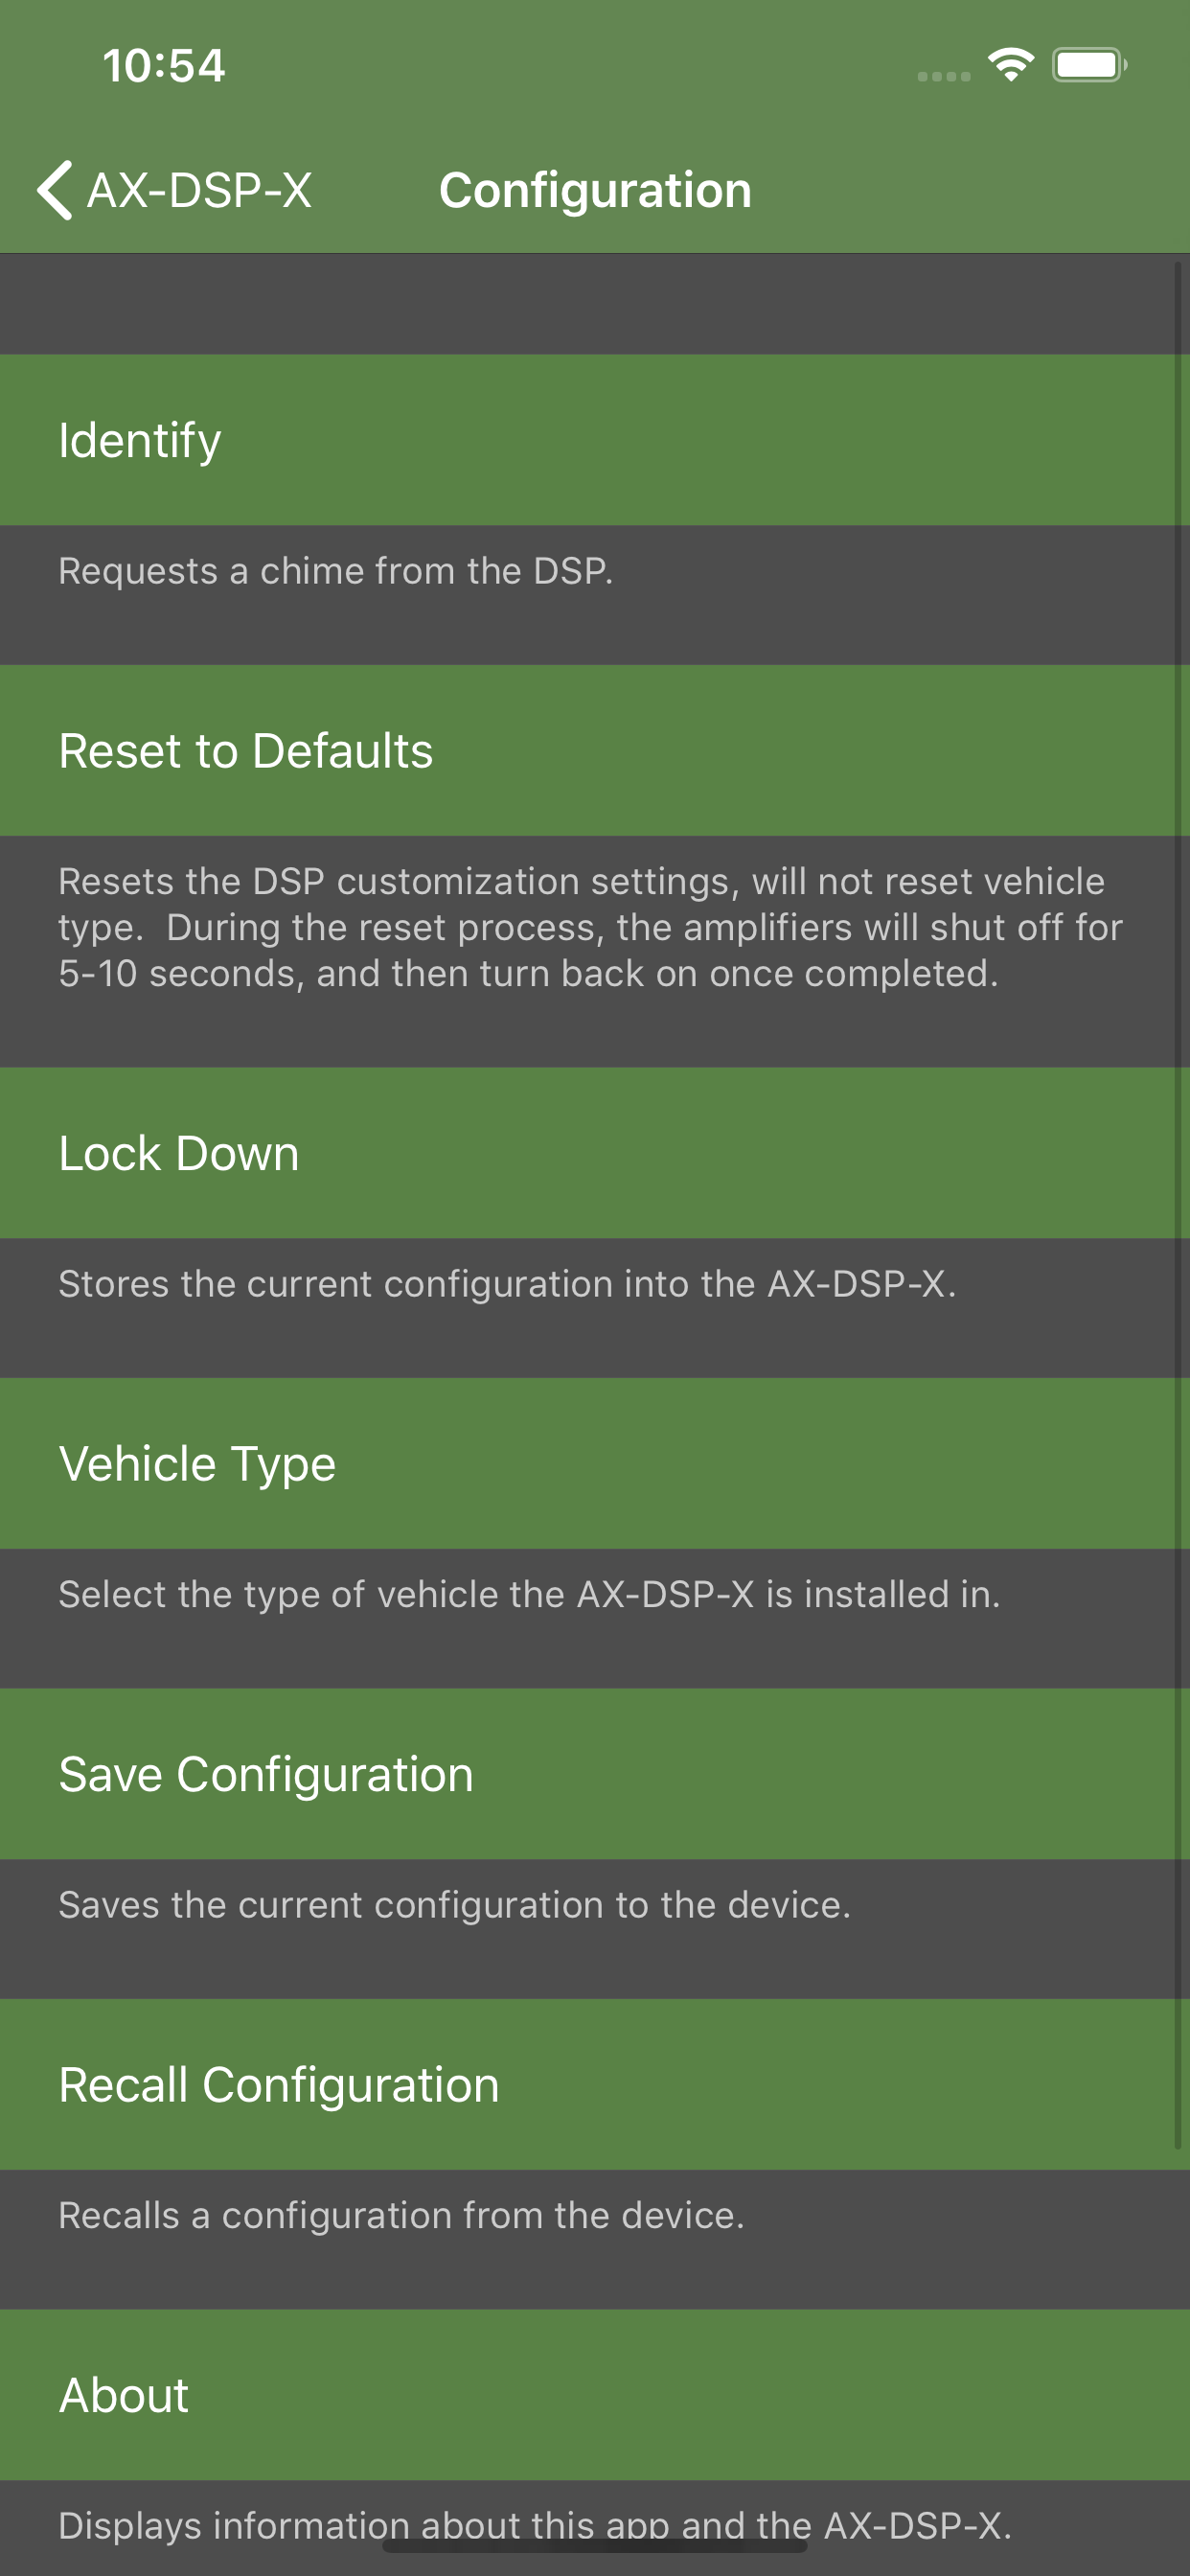The height and width of the screenshot is (2576, 1190).
Task: Tap the 'Requests a chime' description text
Action: pyautogui.click(x=336, y=571)
